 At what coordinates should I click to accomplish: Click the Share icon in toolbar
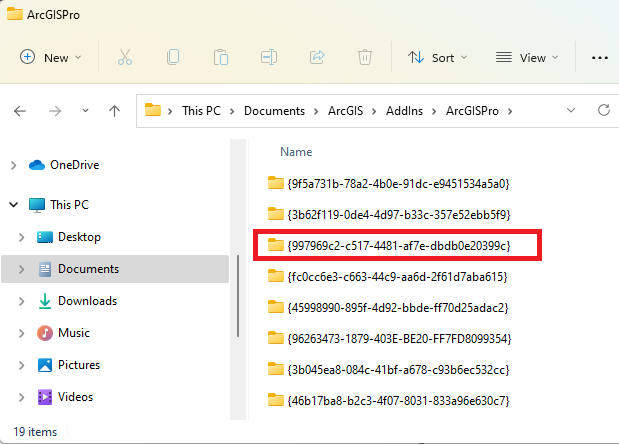point(317,58)
